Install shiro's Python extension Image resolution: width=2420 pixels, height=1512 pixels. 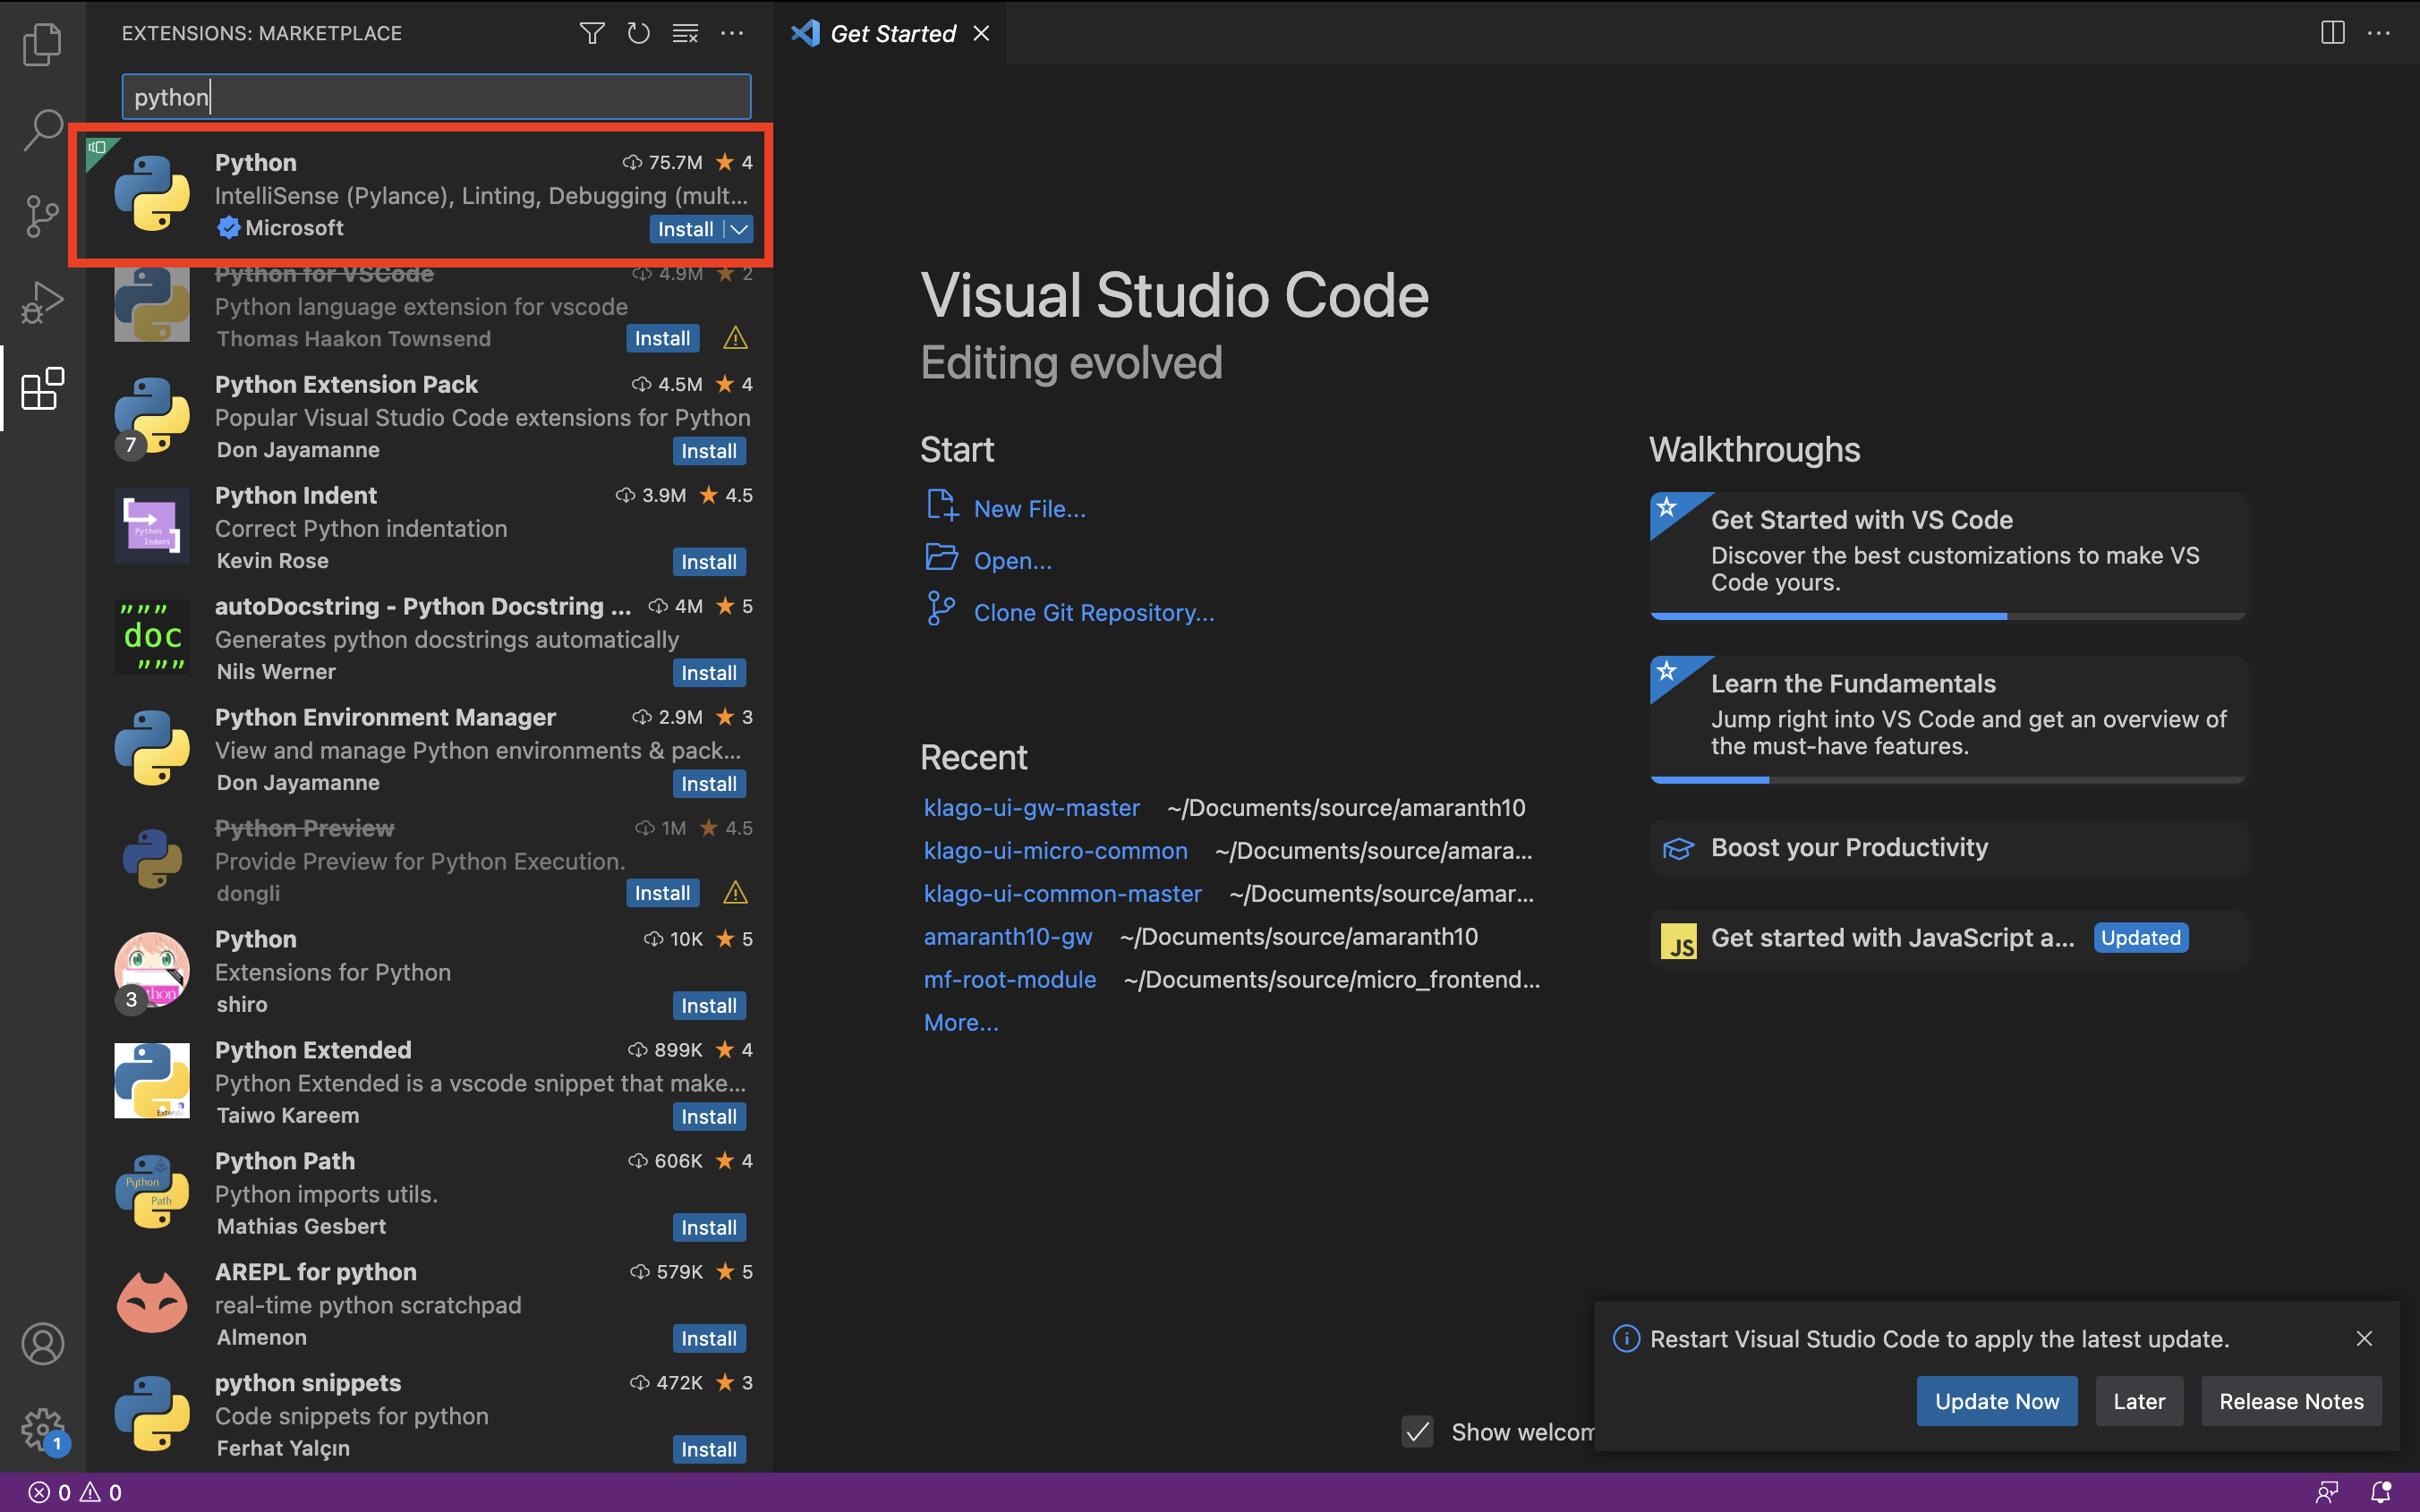[x=709, y=1006]
